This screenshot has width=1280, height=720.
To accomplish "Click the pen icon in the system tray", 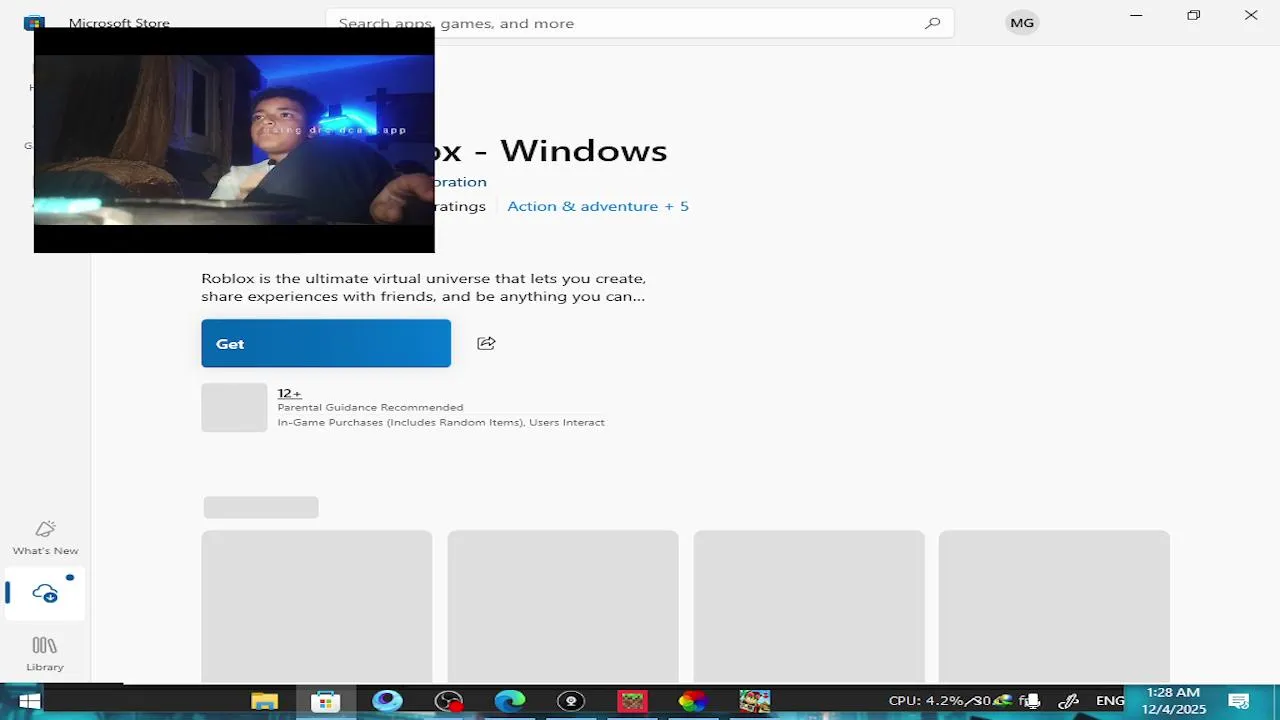I will (x=1068, y=701).
